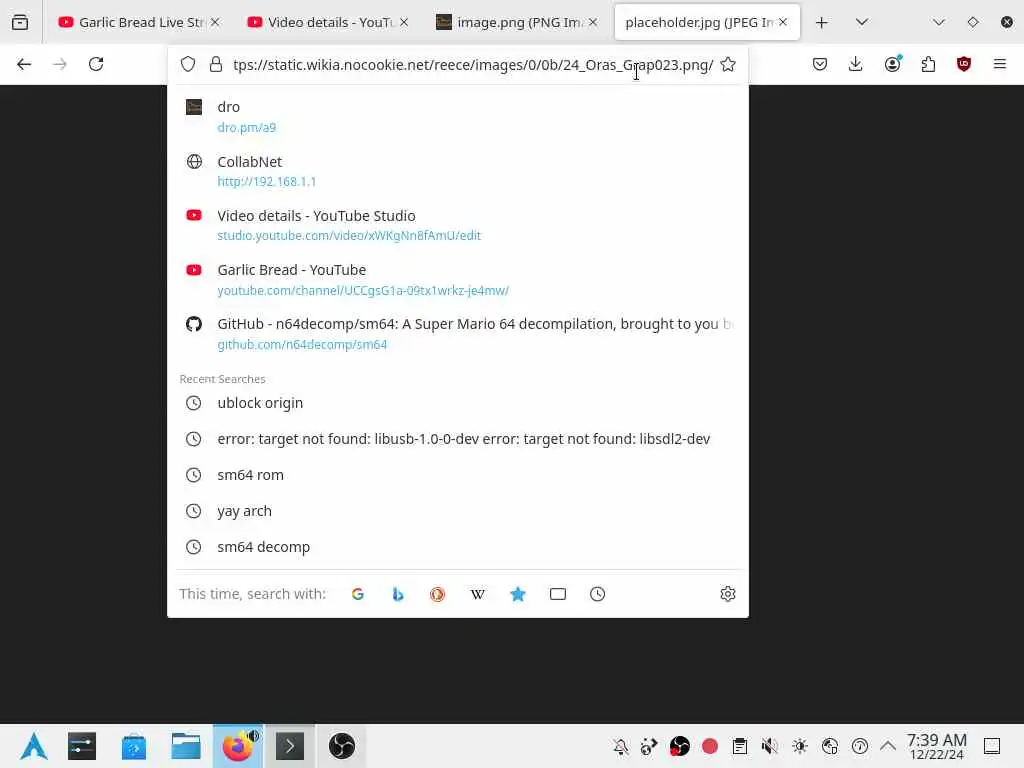The height and width of the screenshot is (768, 1024).
Task: Open Save to Pocket button
Action: coord(820,64)
